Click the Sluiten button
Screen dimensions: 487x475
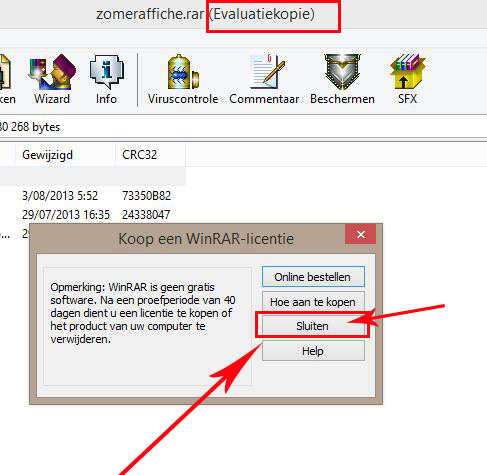click(x=313, y=326)
